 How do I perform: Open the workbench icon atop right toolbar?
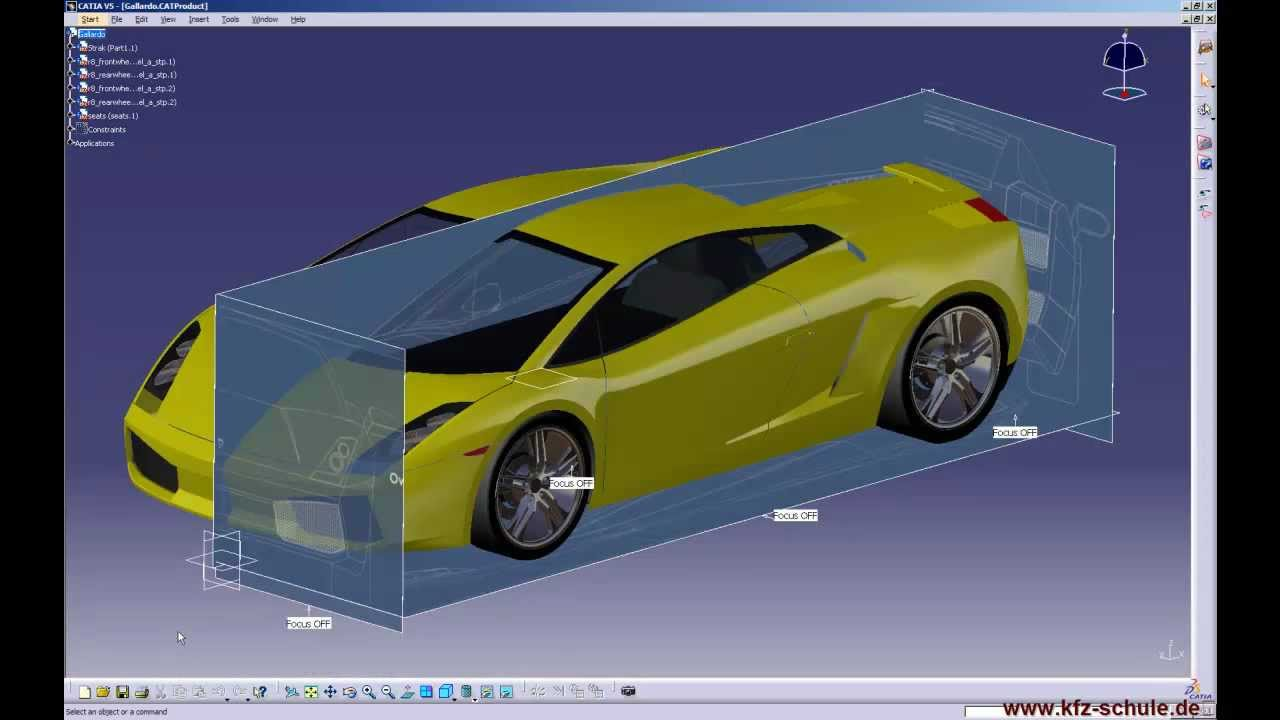coord(1205,47)
